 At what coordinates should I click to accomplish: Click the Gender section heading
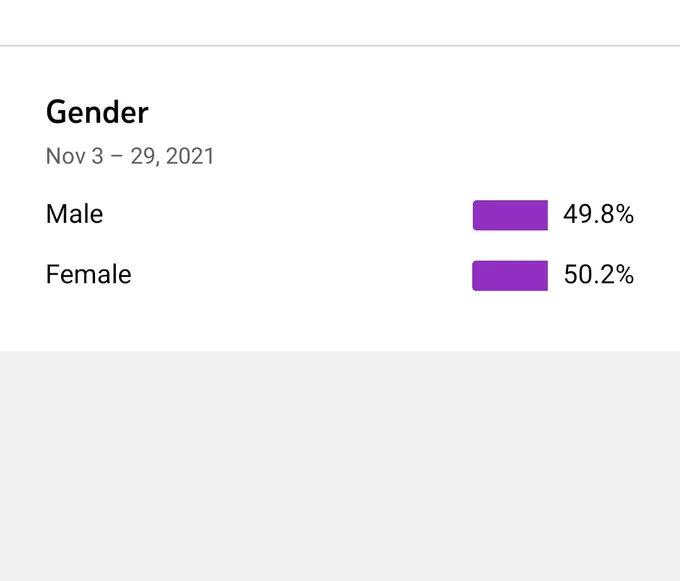pos(97,113)
